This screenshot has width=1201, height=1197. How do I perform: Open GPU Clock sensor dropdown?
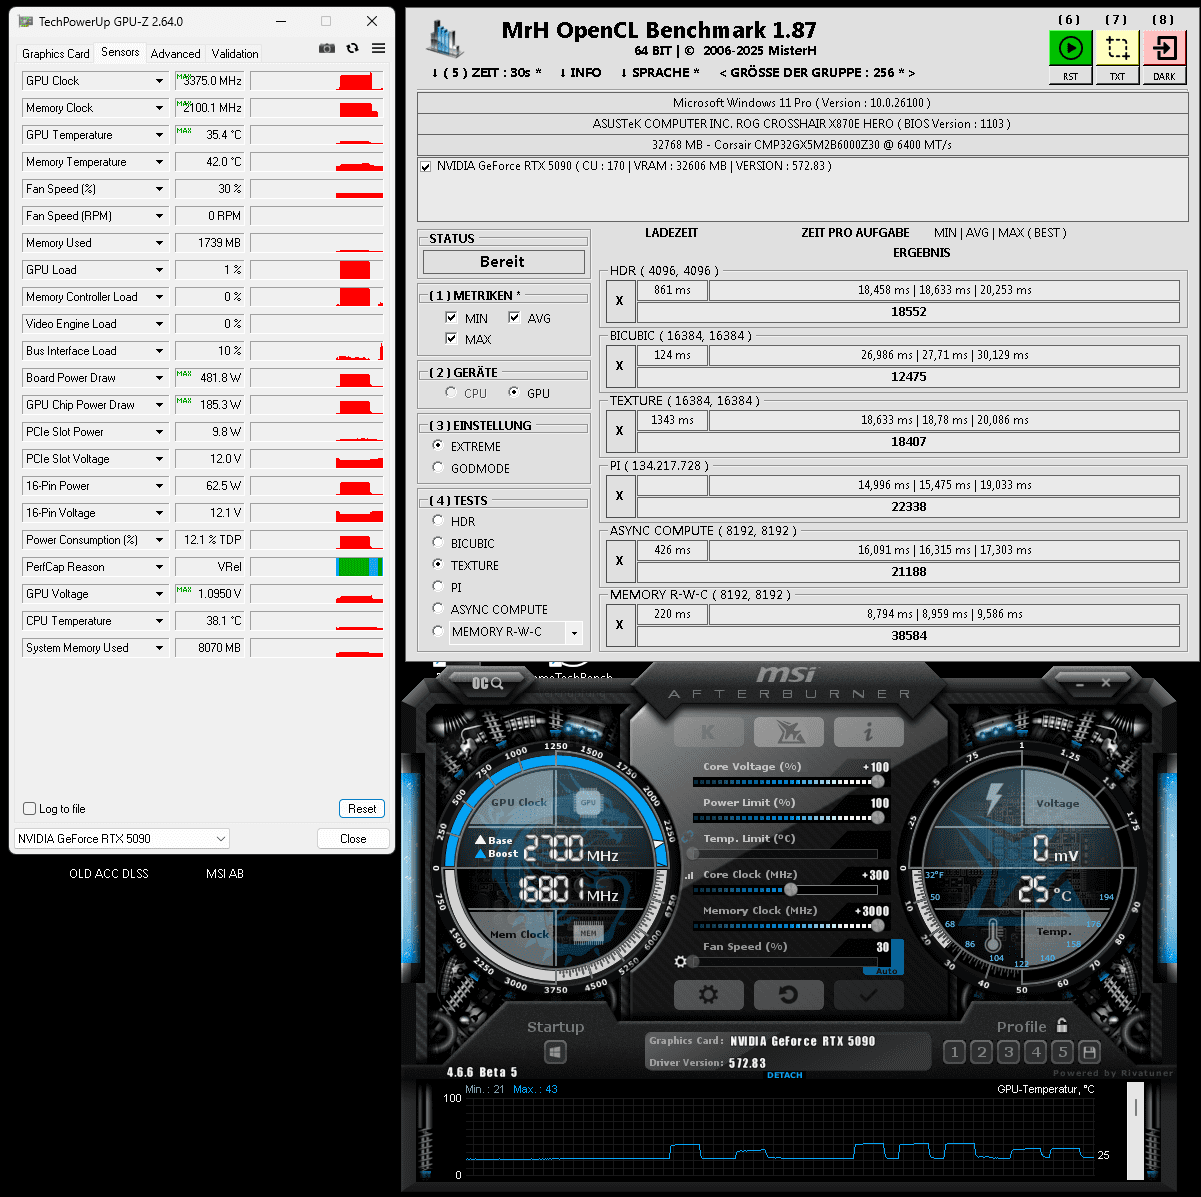point(159,81)
